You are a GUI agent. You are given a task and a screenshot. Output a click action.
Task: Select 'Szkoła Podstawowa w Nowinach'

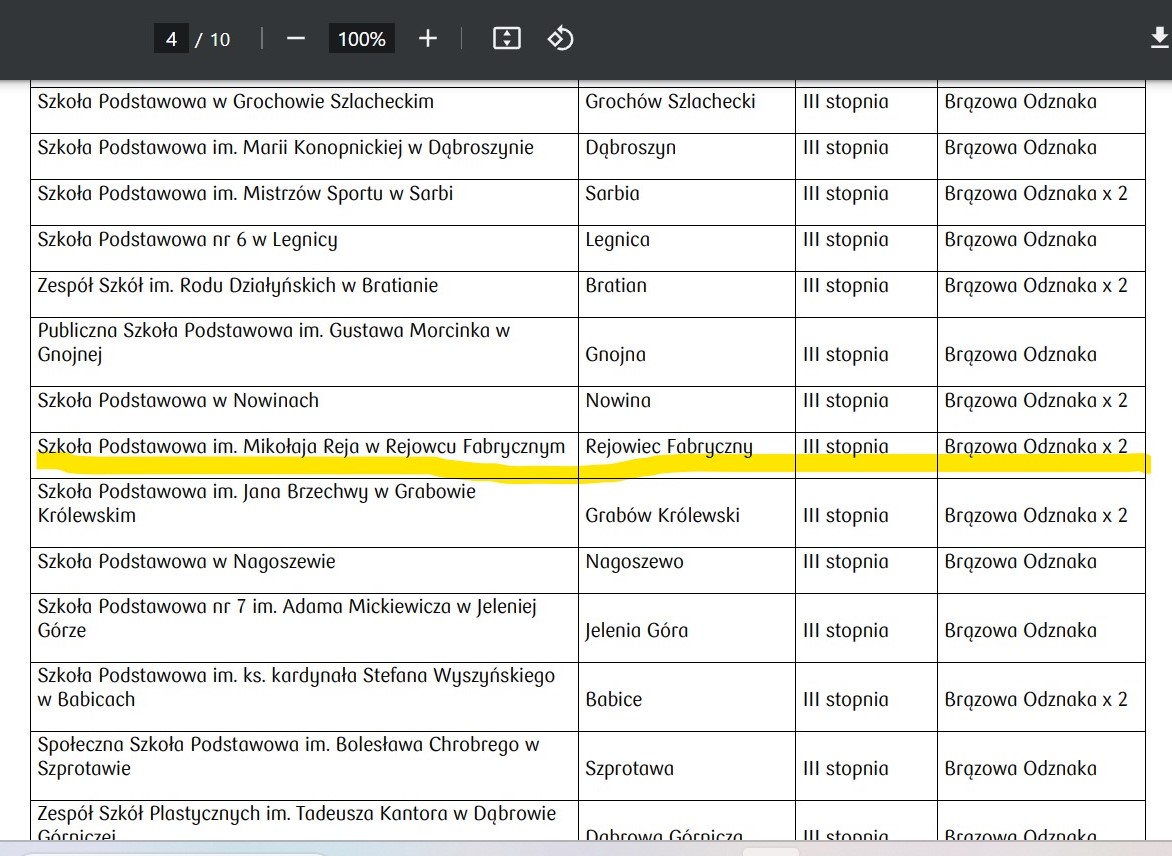point(178,401)
